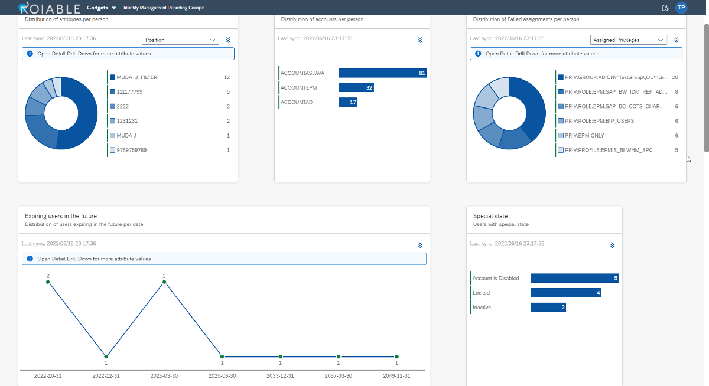Open drill-down icon in accounts per person card
The width and height of the screenshot is (709, 386).
point(420,40)
